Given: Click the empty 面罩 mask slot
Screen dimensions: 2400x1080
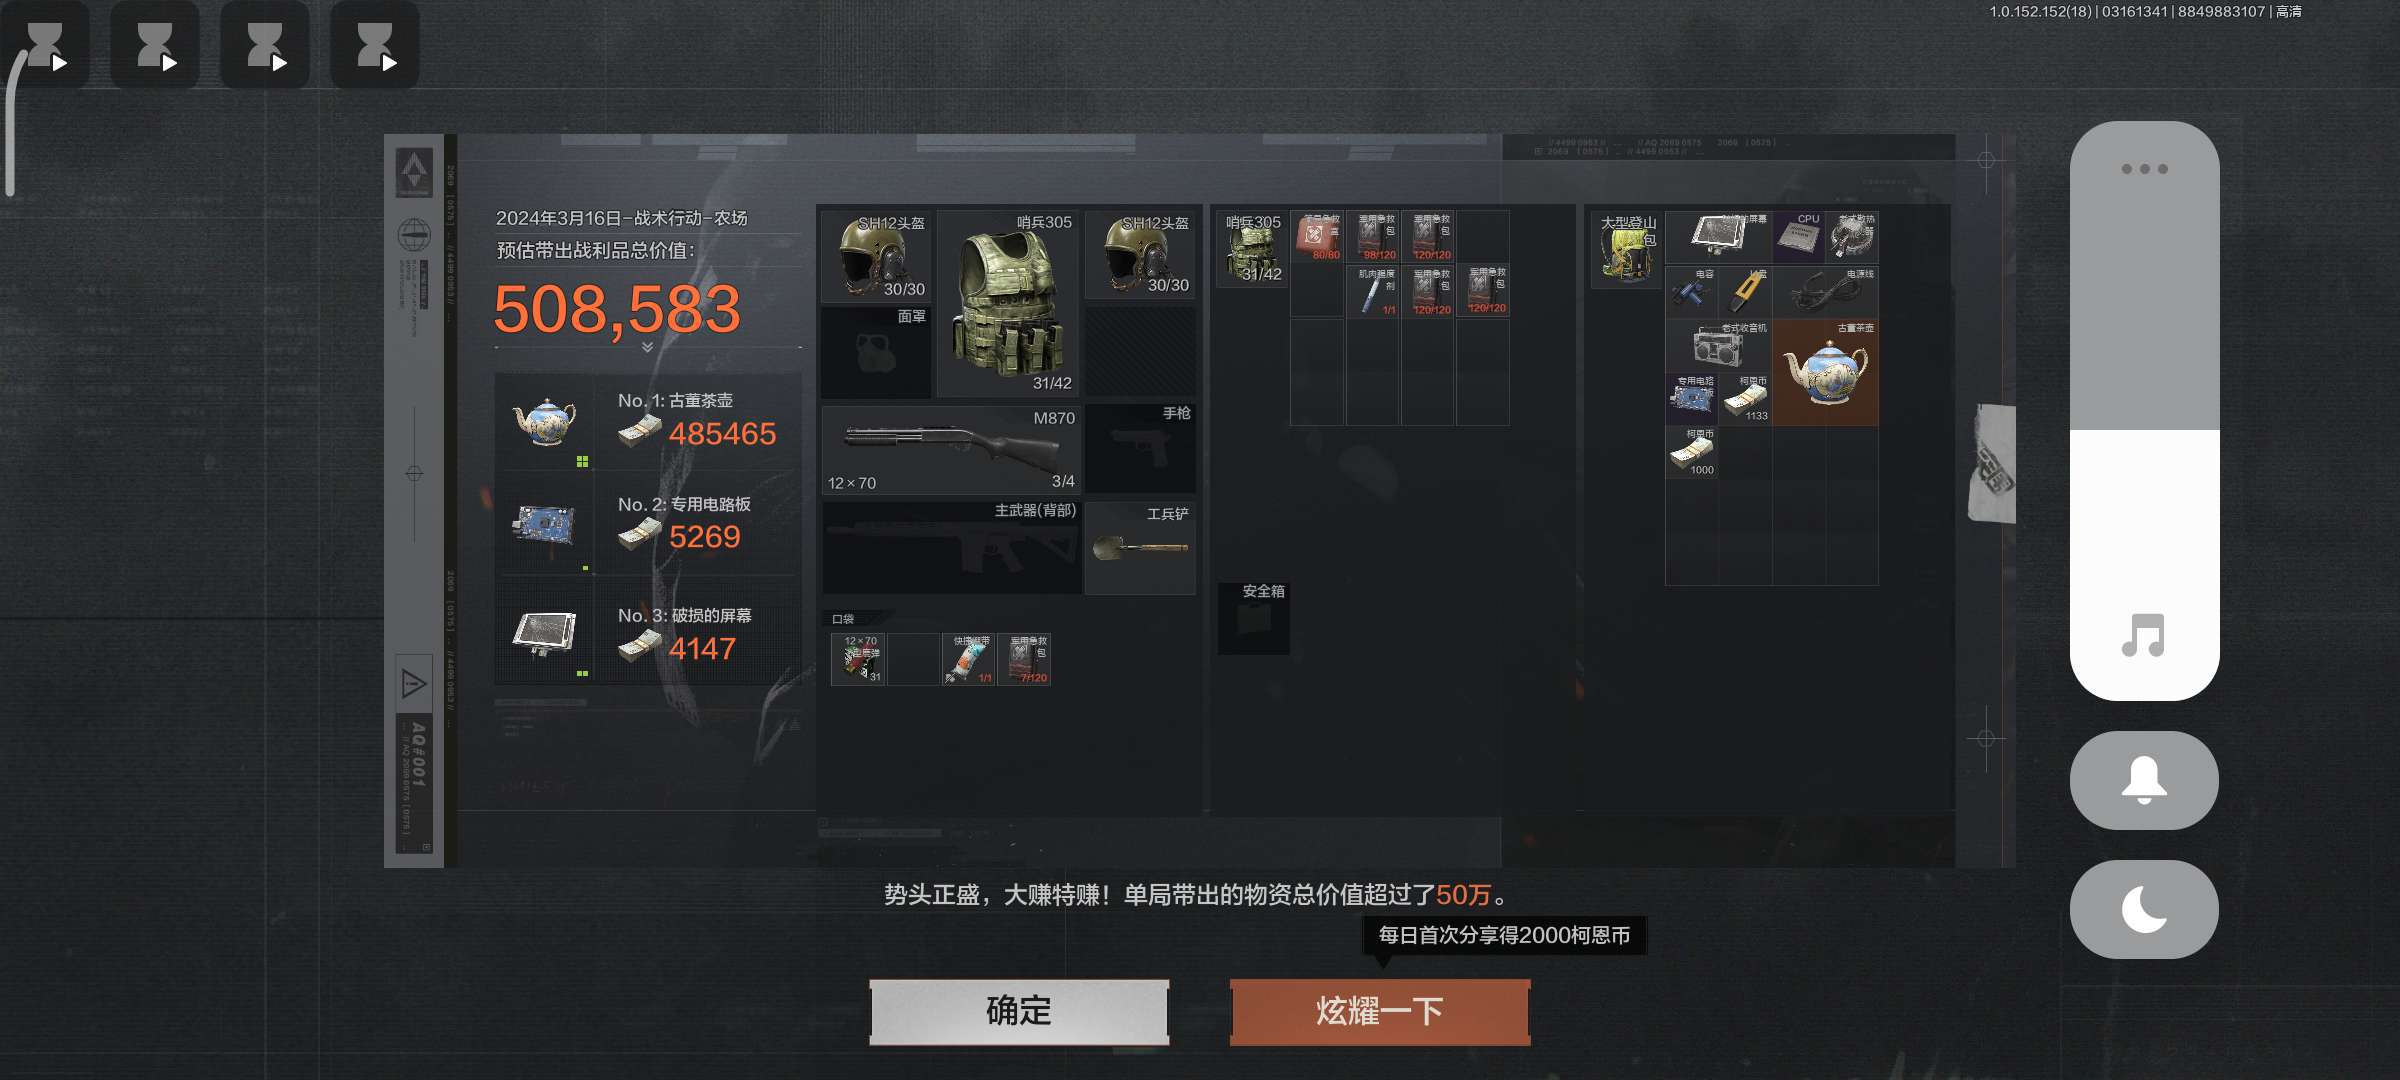Looking at the screenshot, I should (876, 351).
